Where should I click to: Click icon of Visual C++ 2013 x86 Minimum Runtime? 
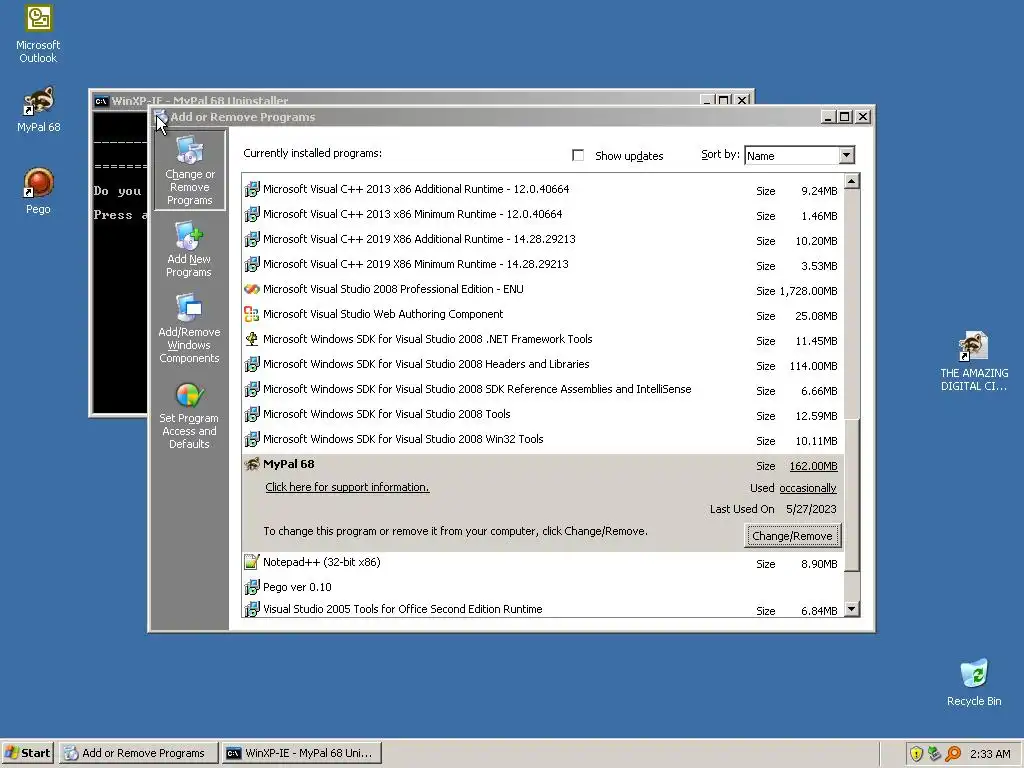pos(251,214)
